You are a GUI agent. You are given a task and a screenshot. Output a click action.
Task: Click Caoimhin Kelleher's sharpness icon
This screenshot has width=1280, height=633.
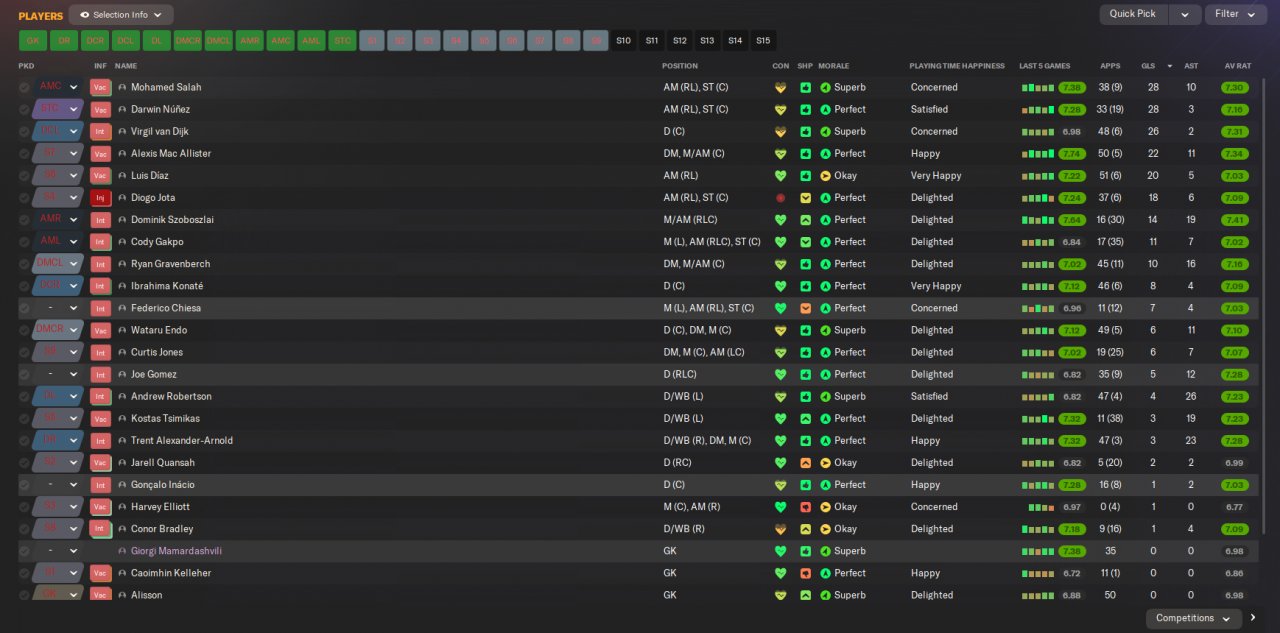point(806,573)
